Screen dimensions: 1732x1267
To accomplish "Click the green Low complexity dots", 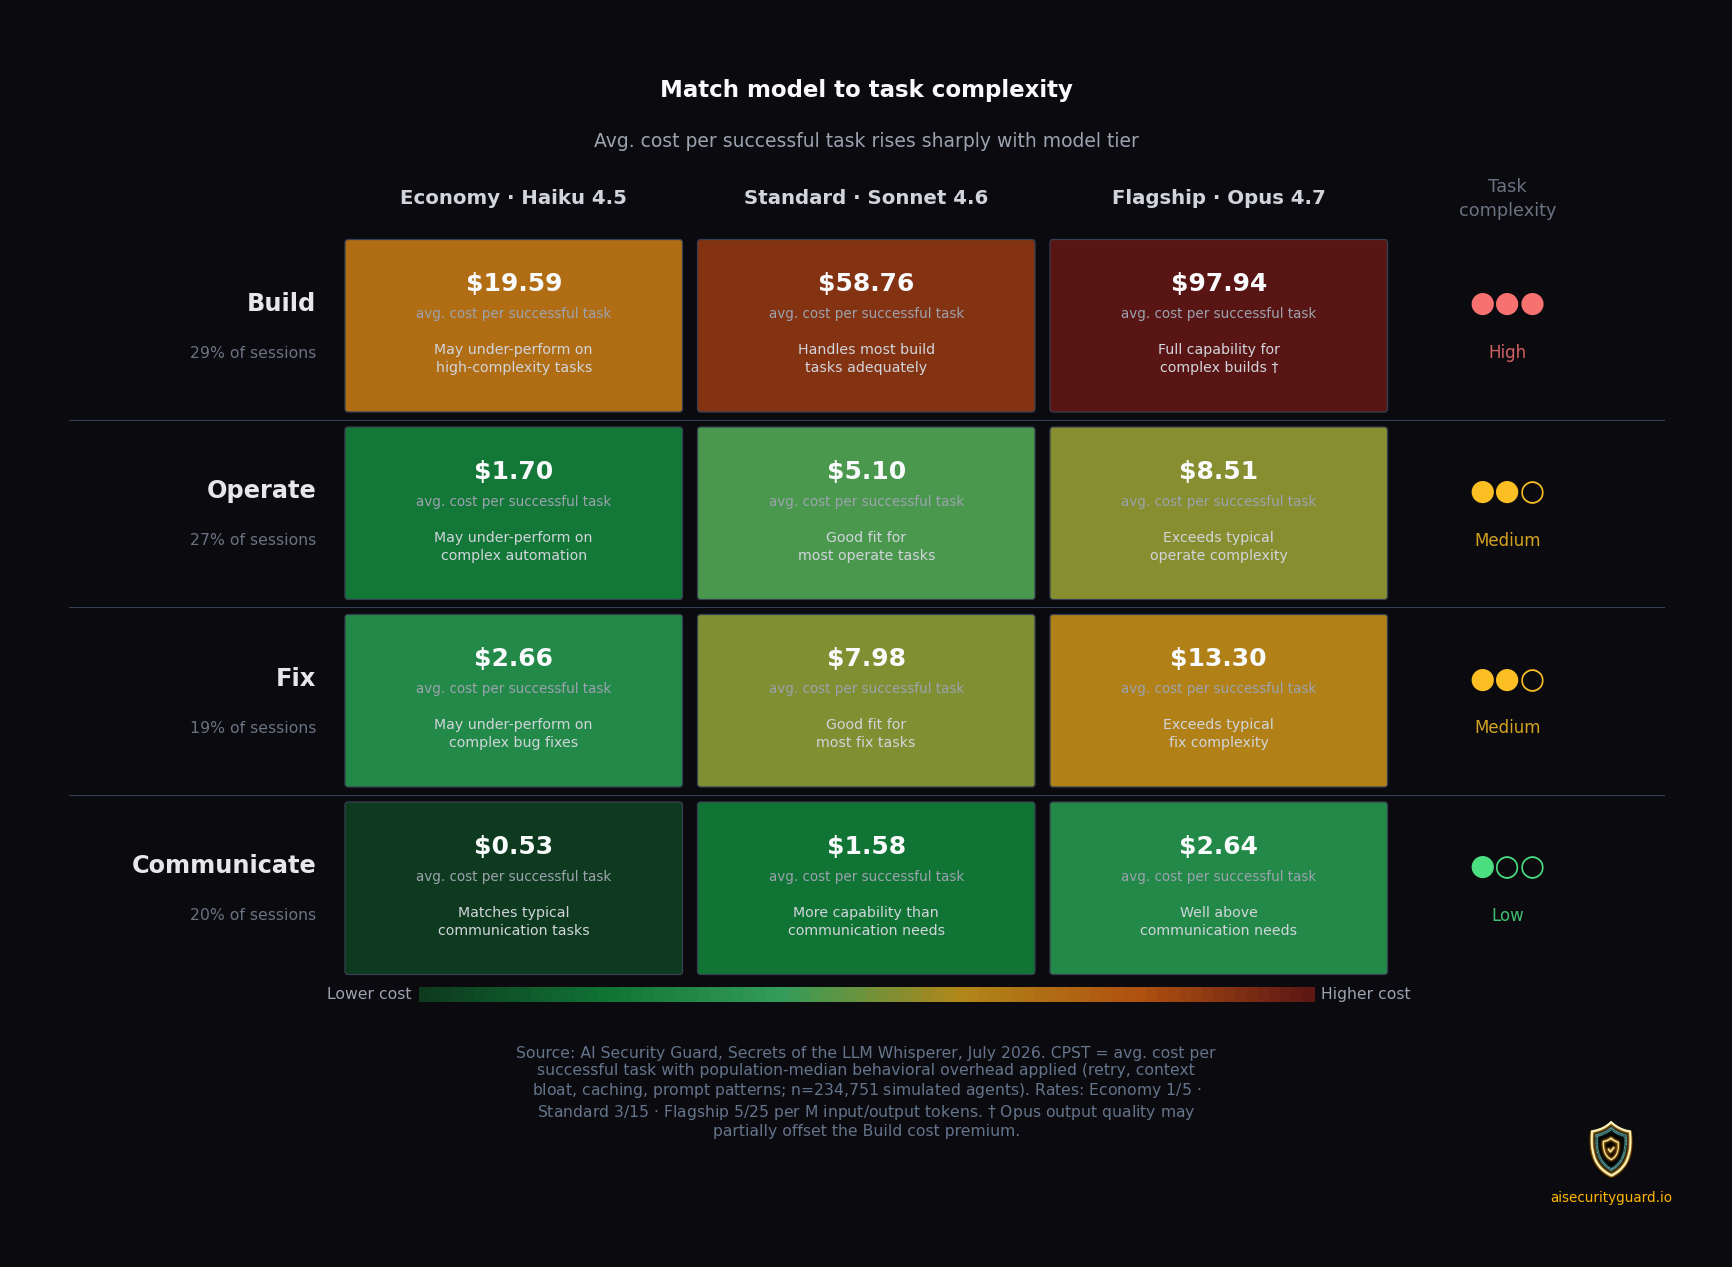I will (x=1507, y=867).
